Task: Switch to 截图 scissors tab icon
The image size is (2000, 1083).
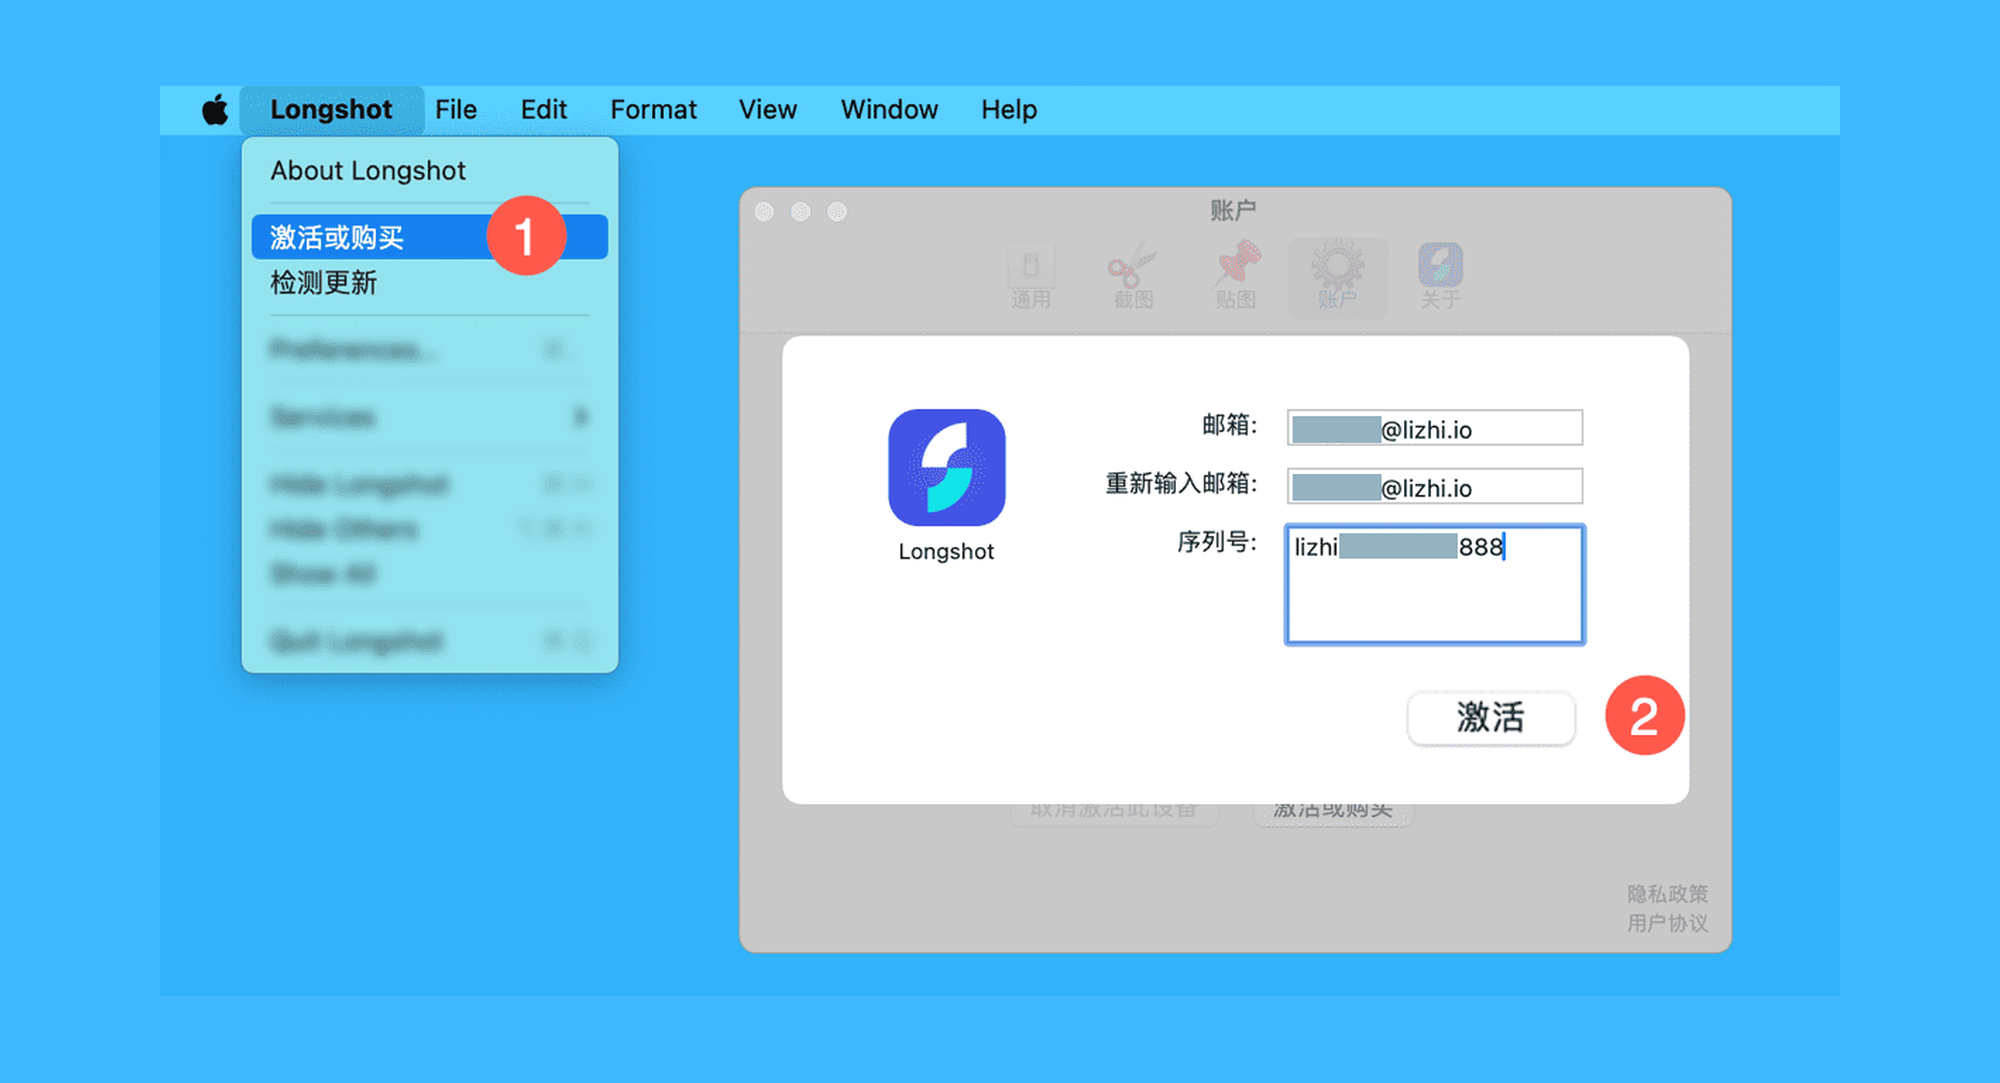Action: tap(1134, 276)
